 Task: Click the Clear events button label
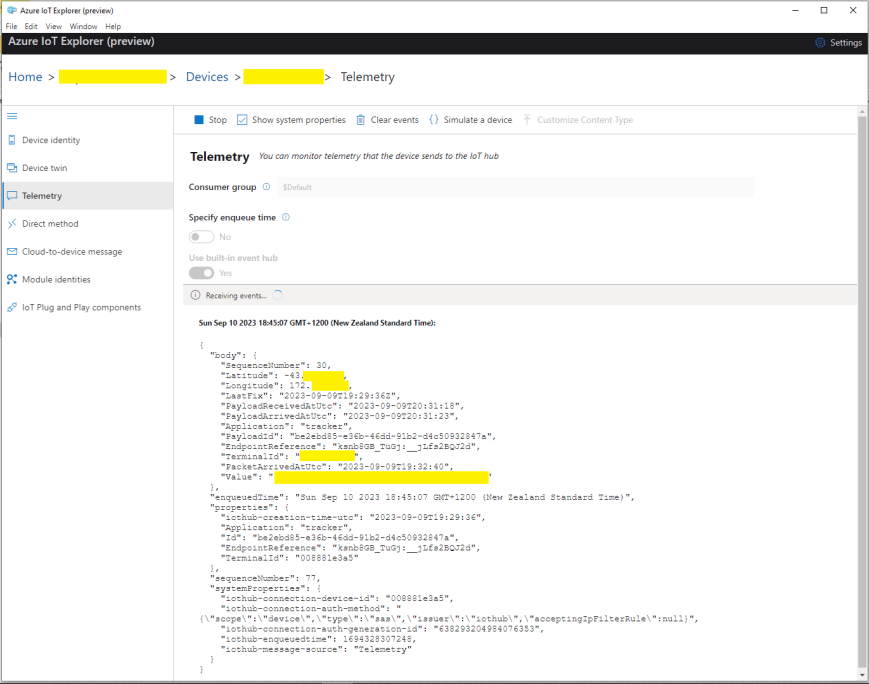click(395, 120)
